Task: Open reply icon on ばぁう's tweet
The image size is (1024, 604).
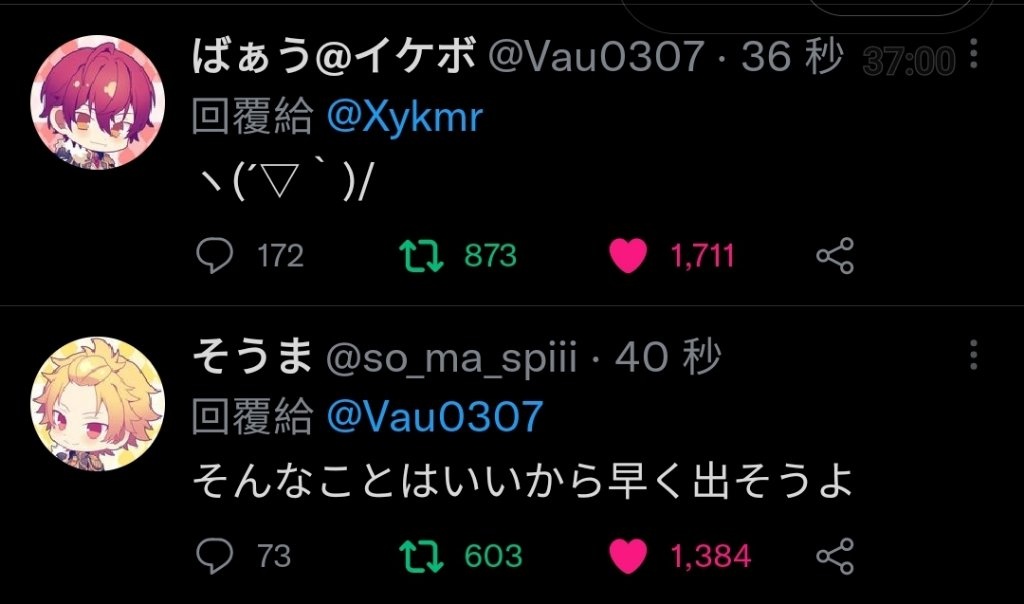Action: pyautogui.click(x=214, y=255)
